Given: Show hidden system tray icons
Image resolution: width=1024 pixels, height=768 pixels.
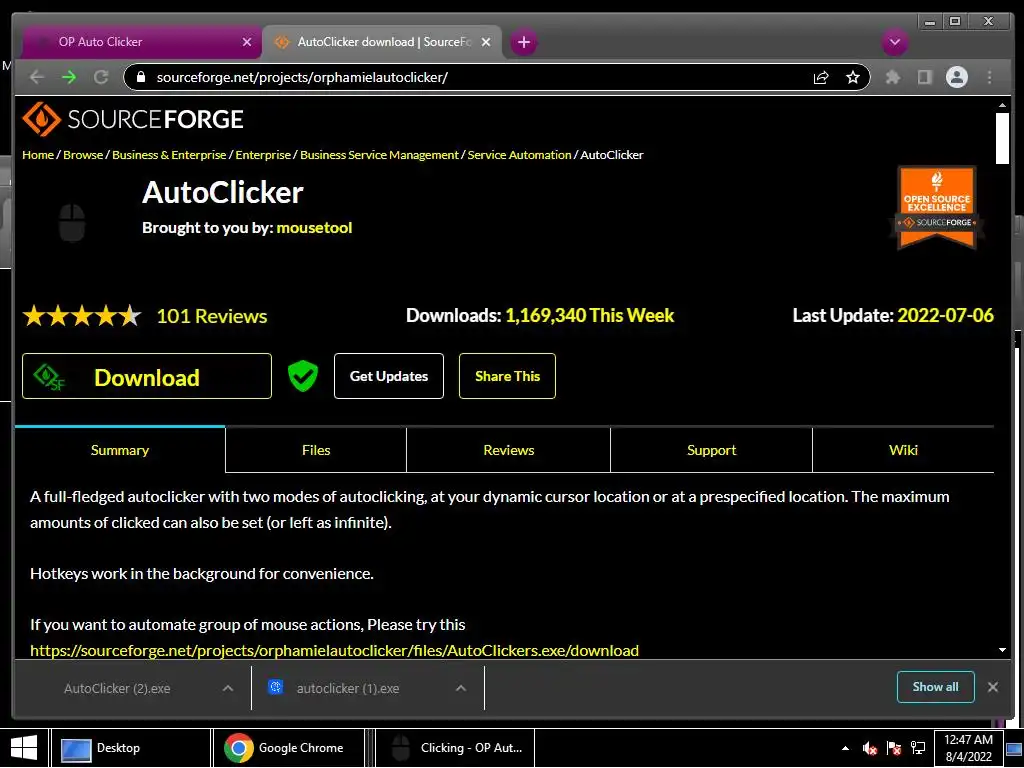Looking at the screenshot, I should coord(845,748).
